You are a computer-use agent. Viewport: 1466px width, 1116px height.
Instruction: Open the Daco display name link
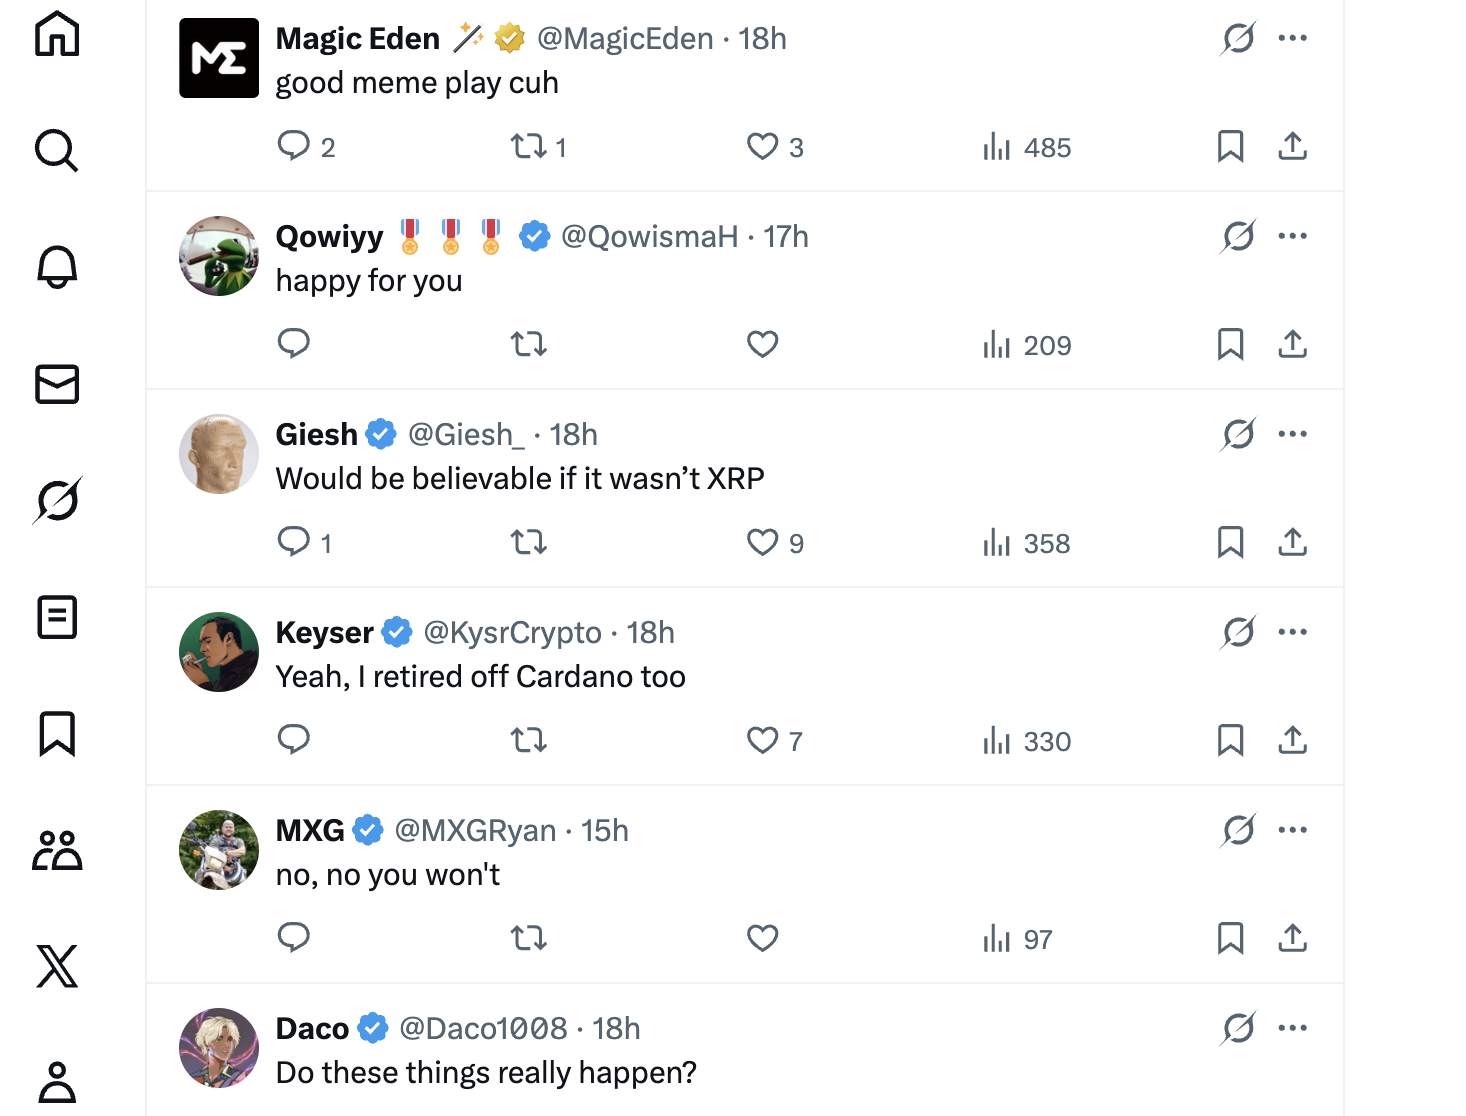click(x=312, y=1029)
